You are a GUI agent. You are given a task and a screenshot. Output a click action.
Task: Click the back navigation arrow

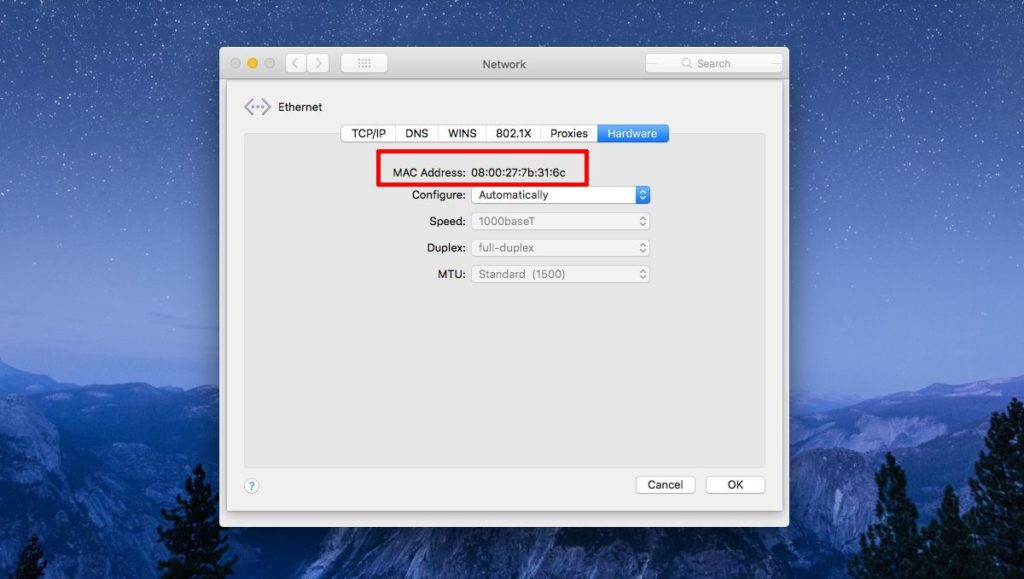tap(295, 62)
